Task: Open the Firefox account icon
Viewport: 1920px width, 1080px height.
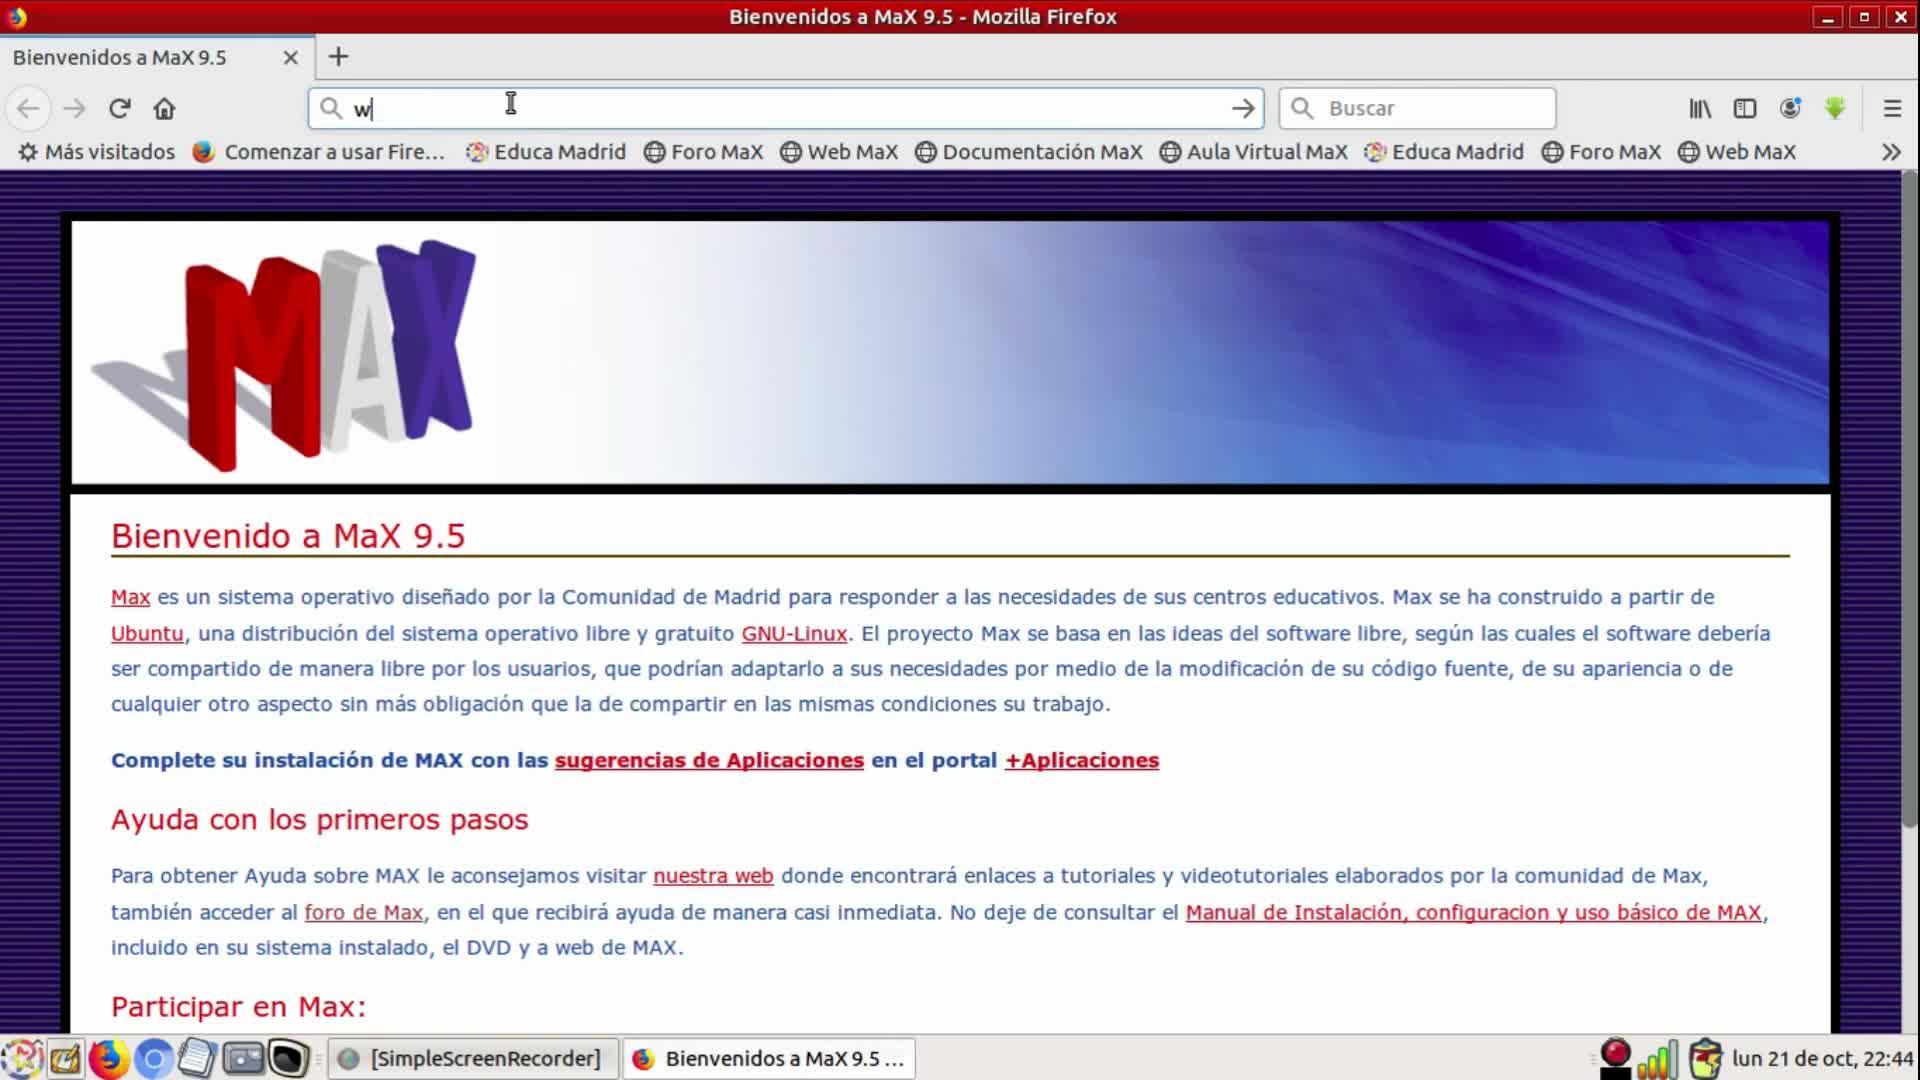Action: (1790, 108)
